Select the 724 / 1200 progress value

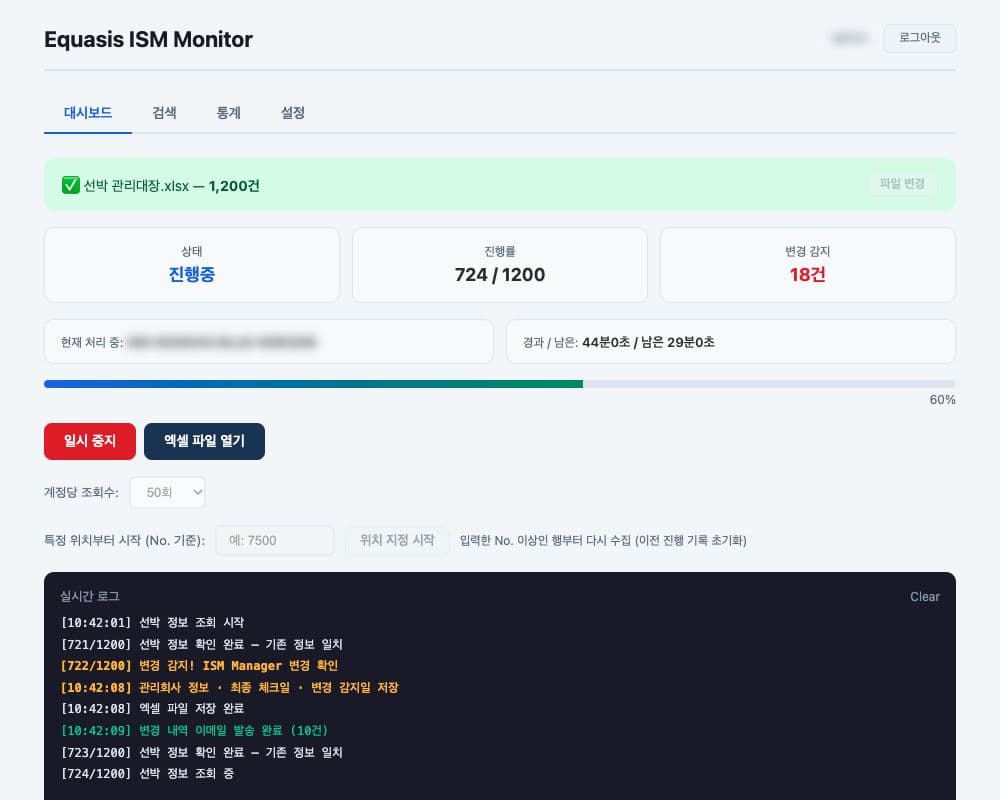(x=500, y=274)
